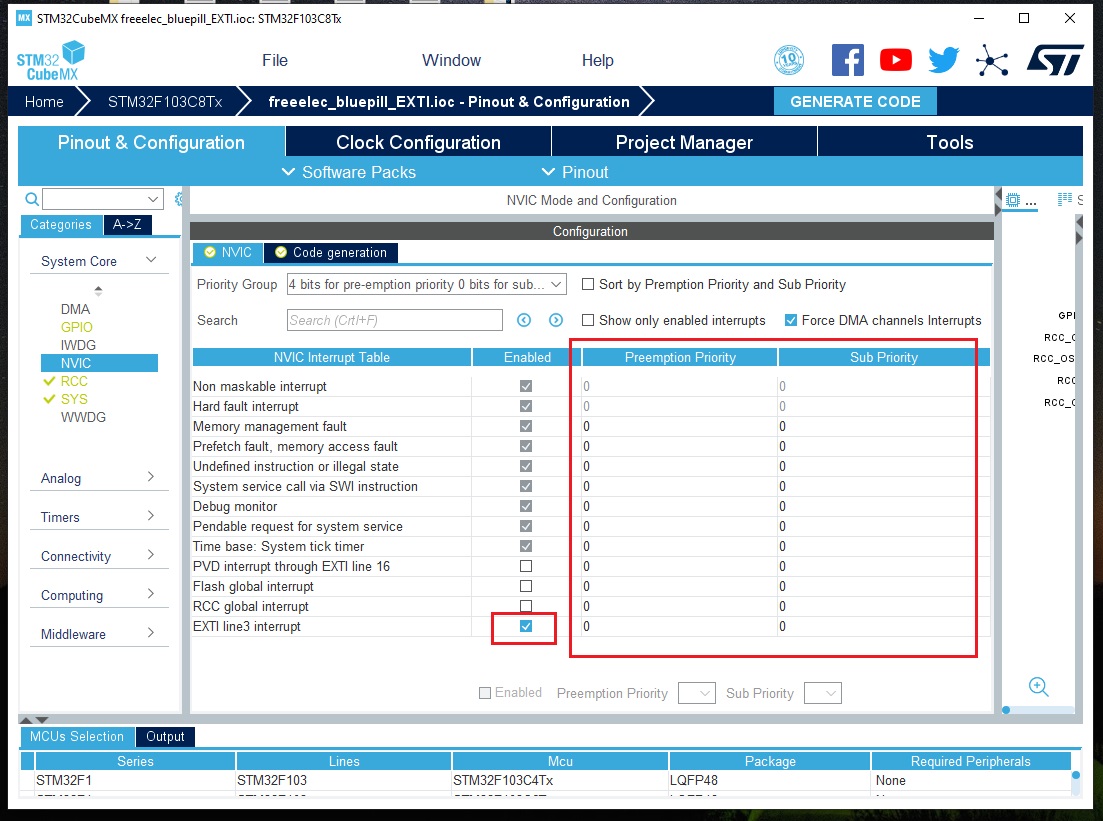Open the categories settings gear icon

coord(179,199)
